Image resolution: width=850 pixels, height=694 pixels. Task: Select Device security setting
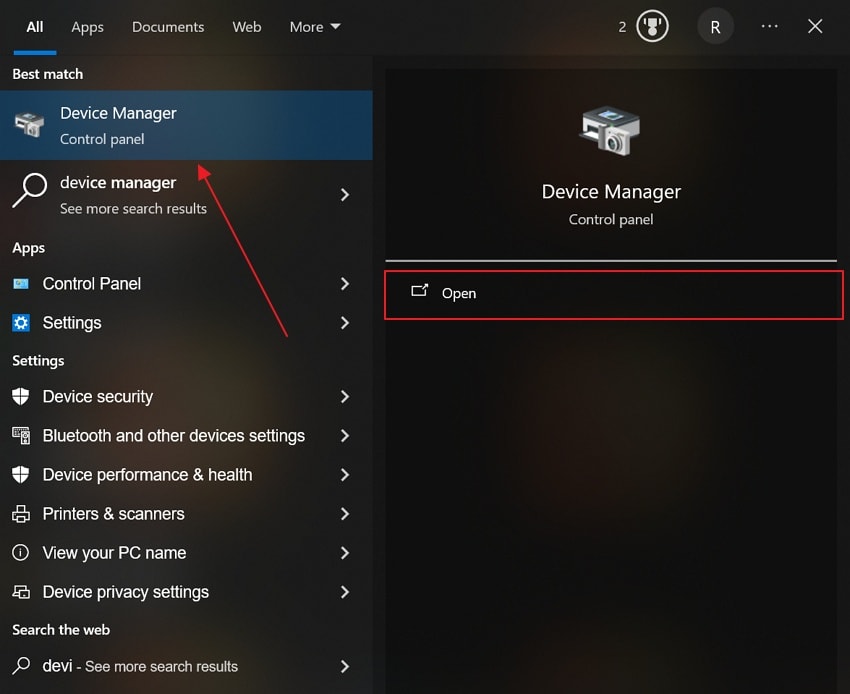(186, 396)
